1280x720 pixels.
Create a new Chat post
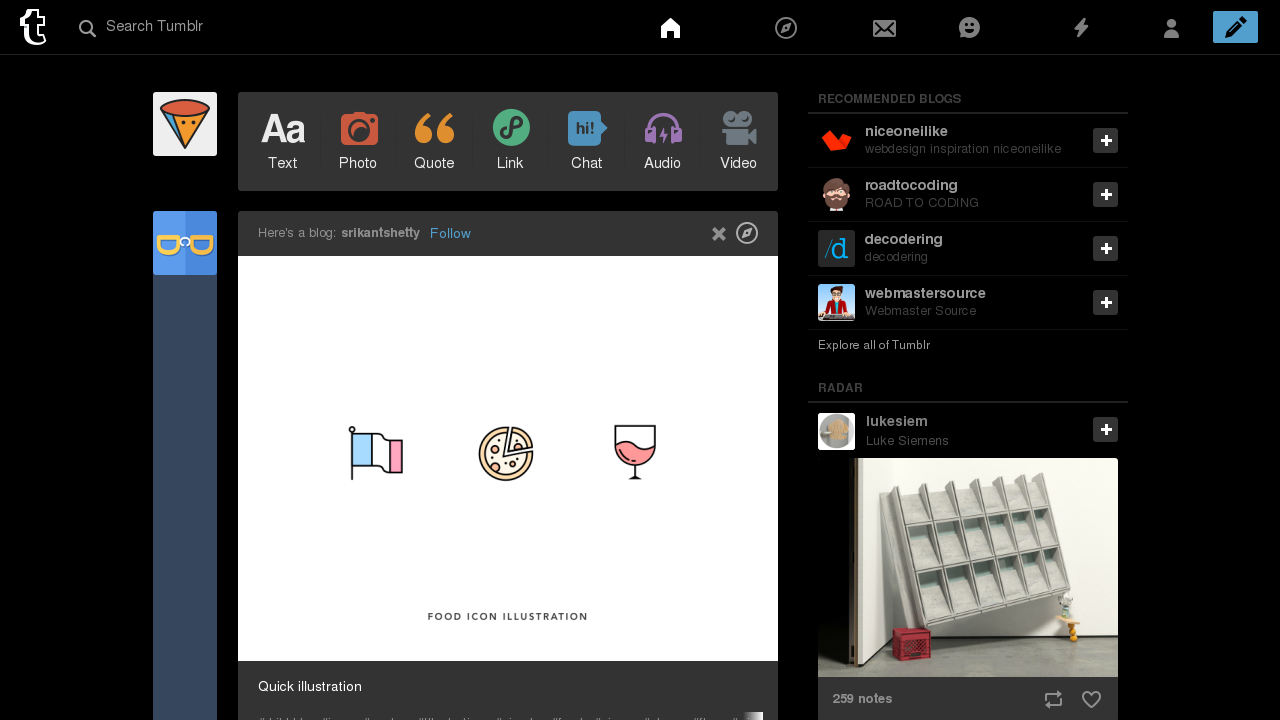point(586,141)
